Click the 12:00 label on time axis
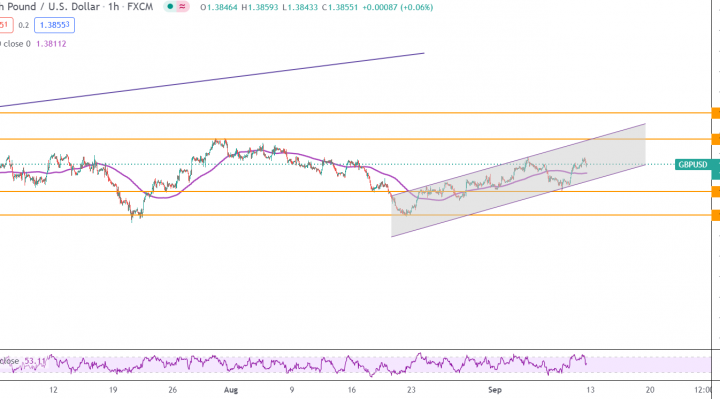Screen dimensions: 720x399 tap(703, 390)
